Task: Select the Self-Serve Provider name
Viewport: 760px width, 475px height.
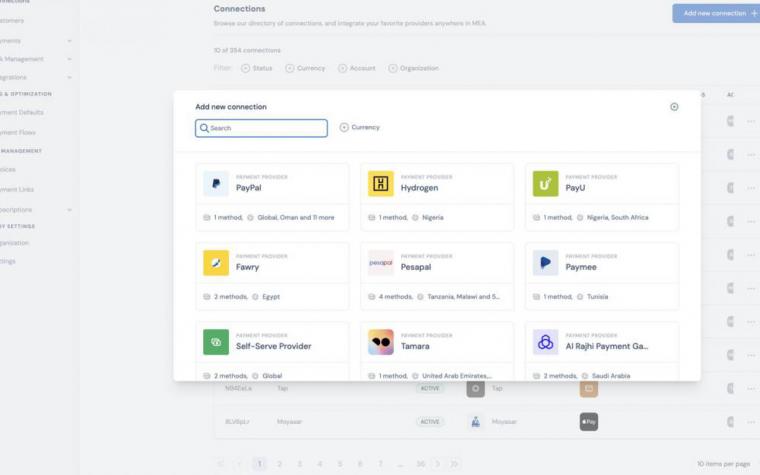Action: point(273,346)
